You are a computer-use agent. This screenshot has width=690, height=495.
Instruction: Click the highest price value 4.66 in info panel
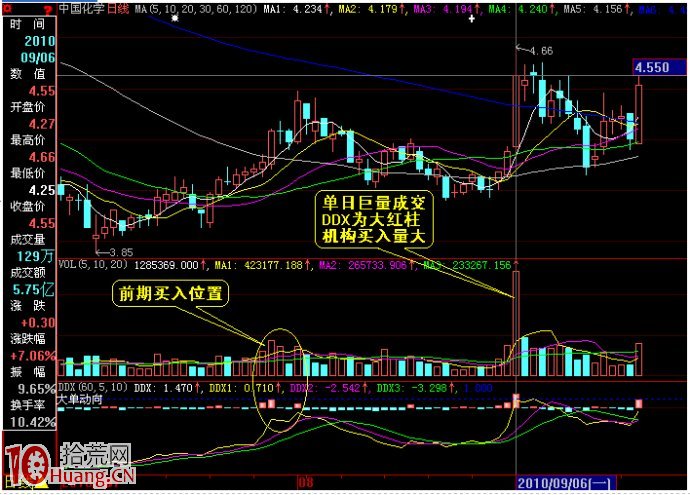coord(42,157)
